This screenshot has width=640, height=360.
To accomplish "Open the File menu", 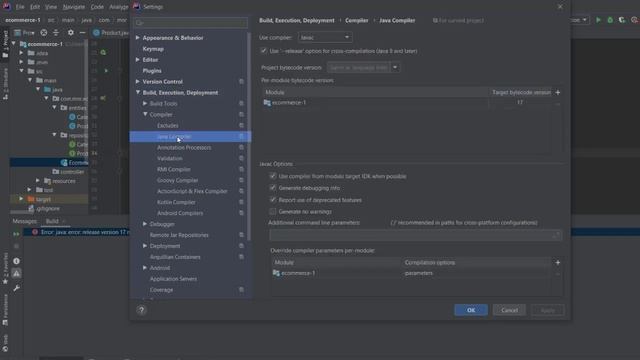I will [x=20, y=7].
